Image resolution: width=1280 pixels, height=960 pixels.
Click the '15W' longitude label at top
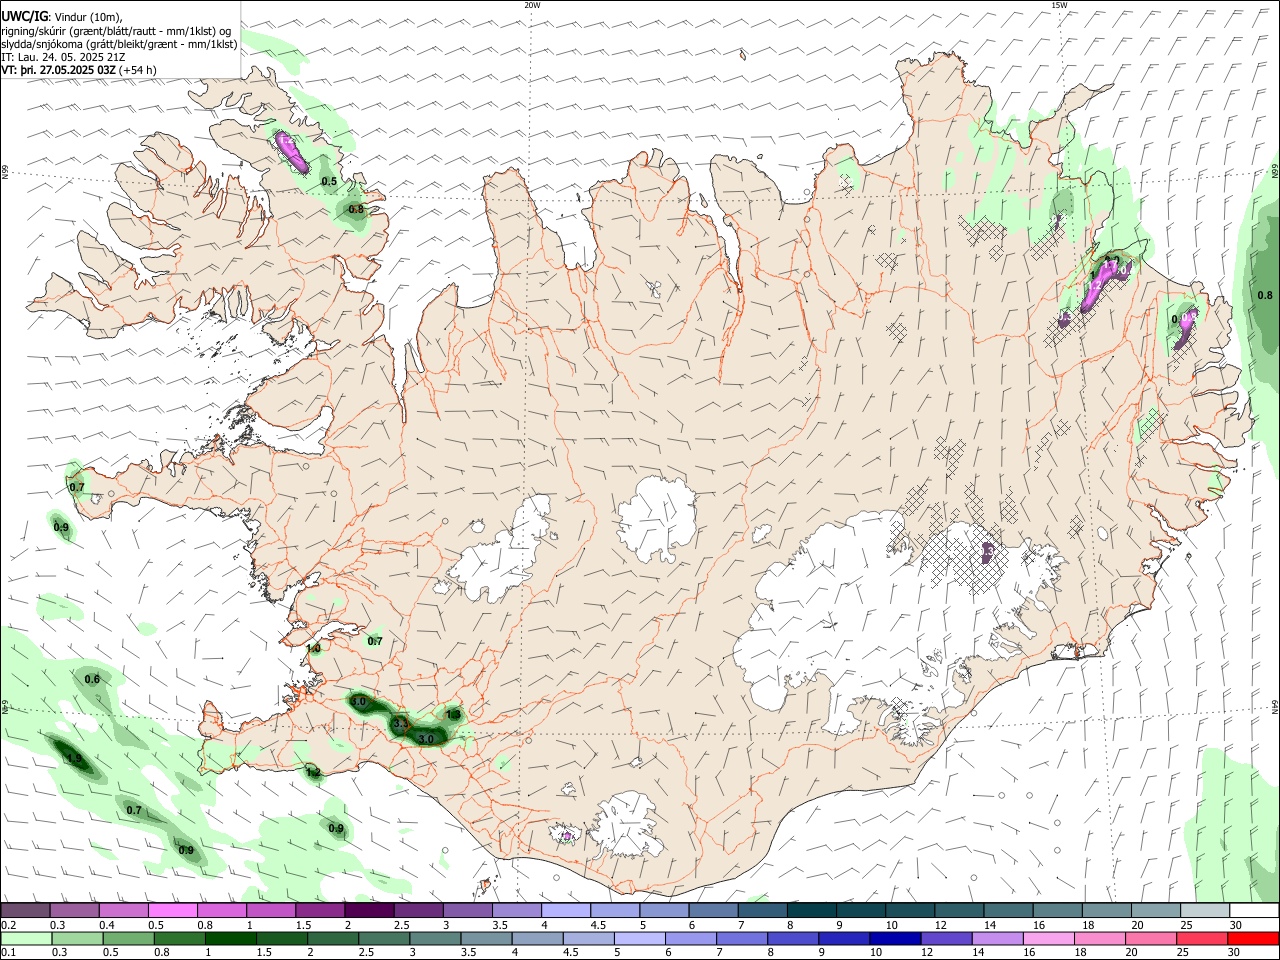[x=1059, y=5]
